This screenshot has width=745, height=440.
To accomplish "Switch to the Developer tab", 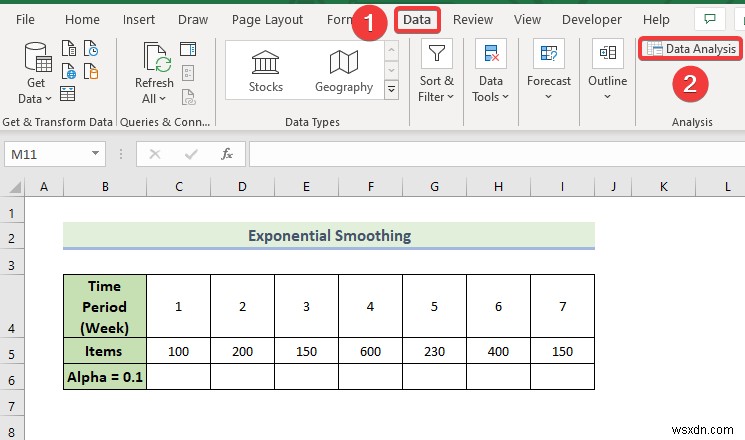I will 592,19.
